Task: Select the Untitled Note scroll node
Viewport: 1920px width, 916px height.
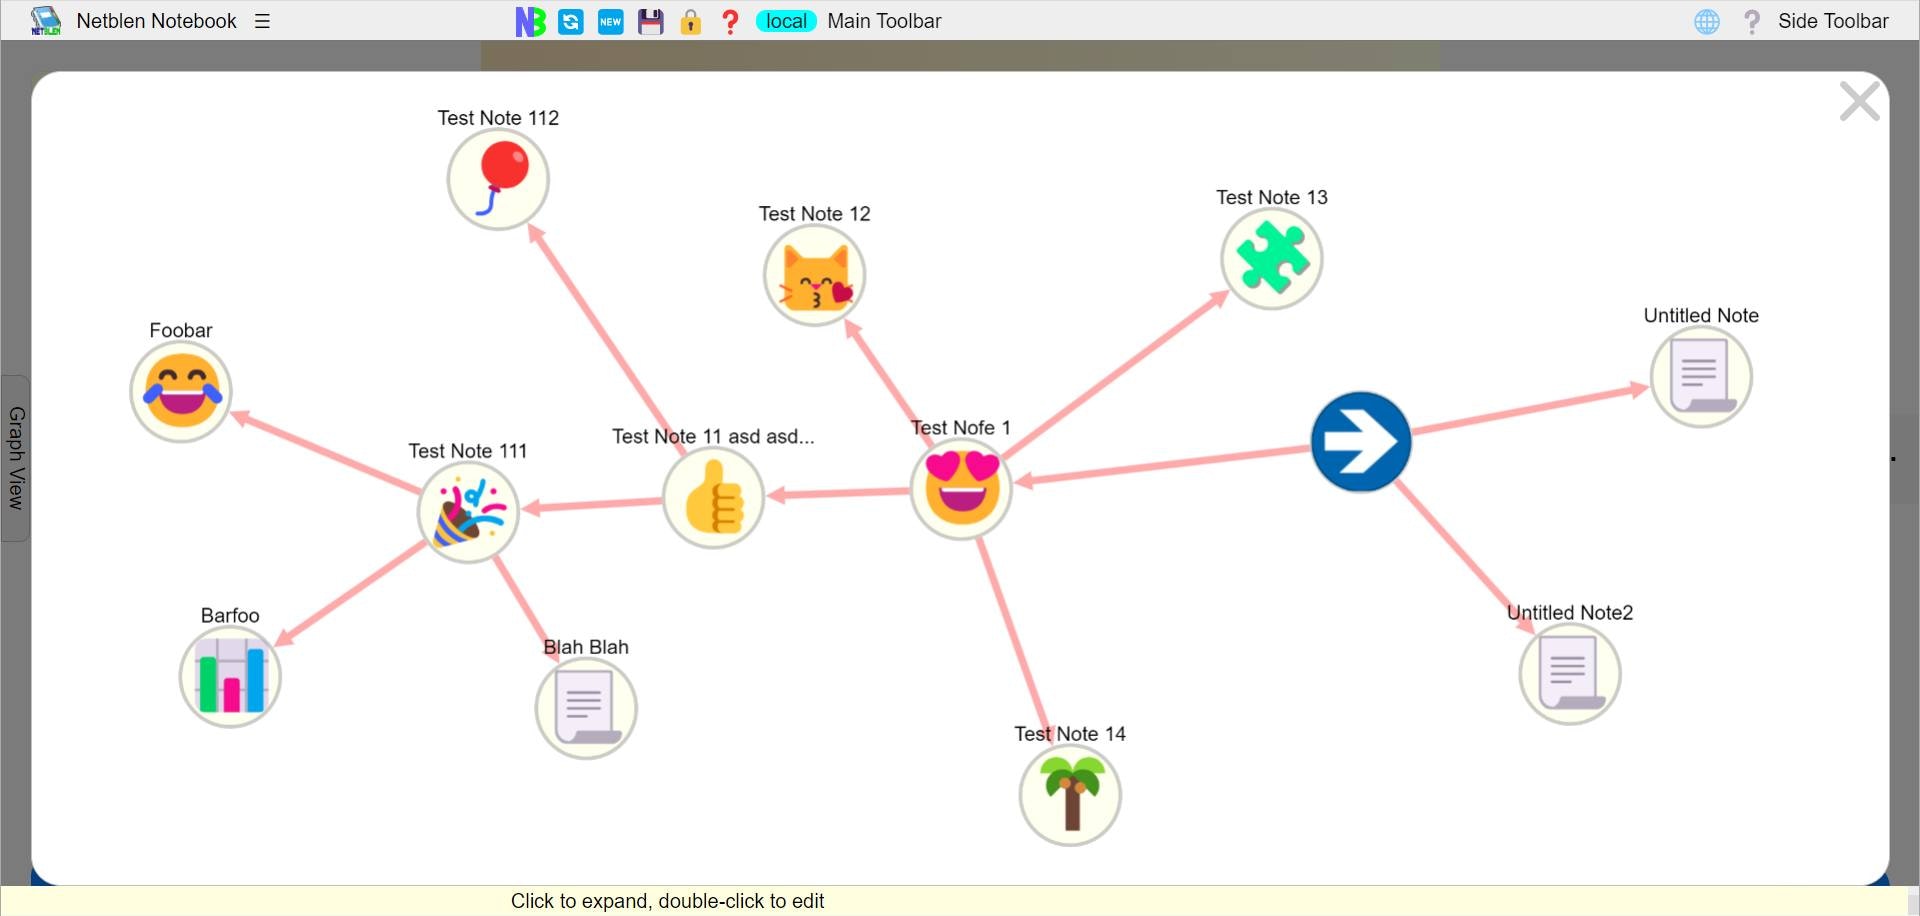Action: pos(1700,376)
